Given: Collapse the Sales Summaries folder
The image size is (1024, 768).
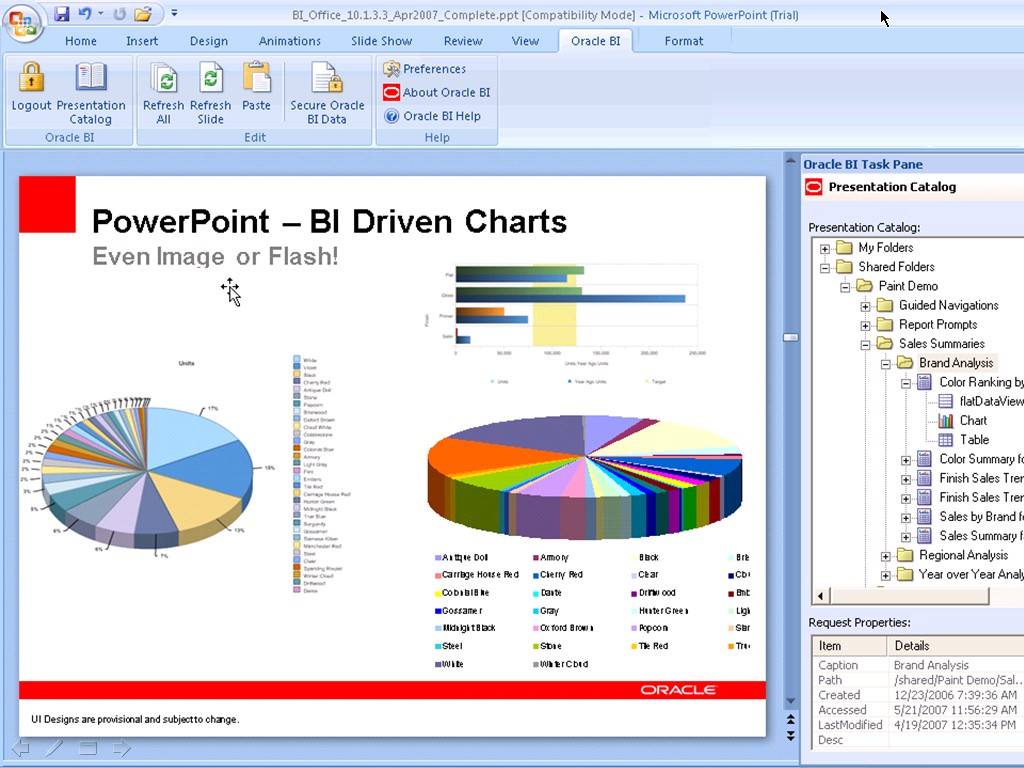Looking at the screenshot, I should (865, 345).
